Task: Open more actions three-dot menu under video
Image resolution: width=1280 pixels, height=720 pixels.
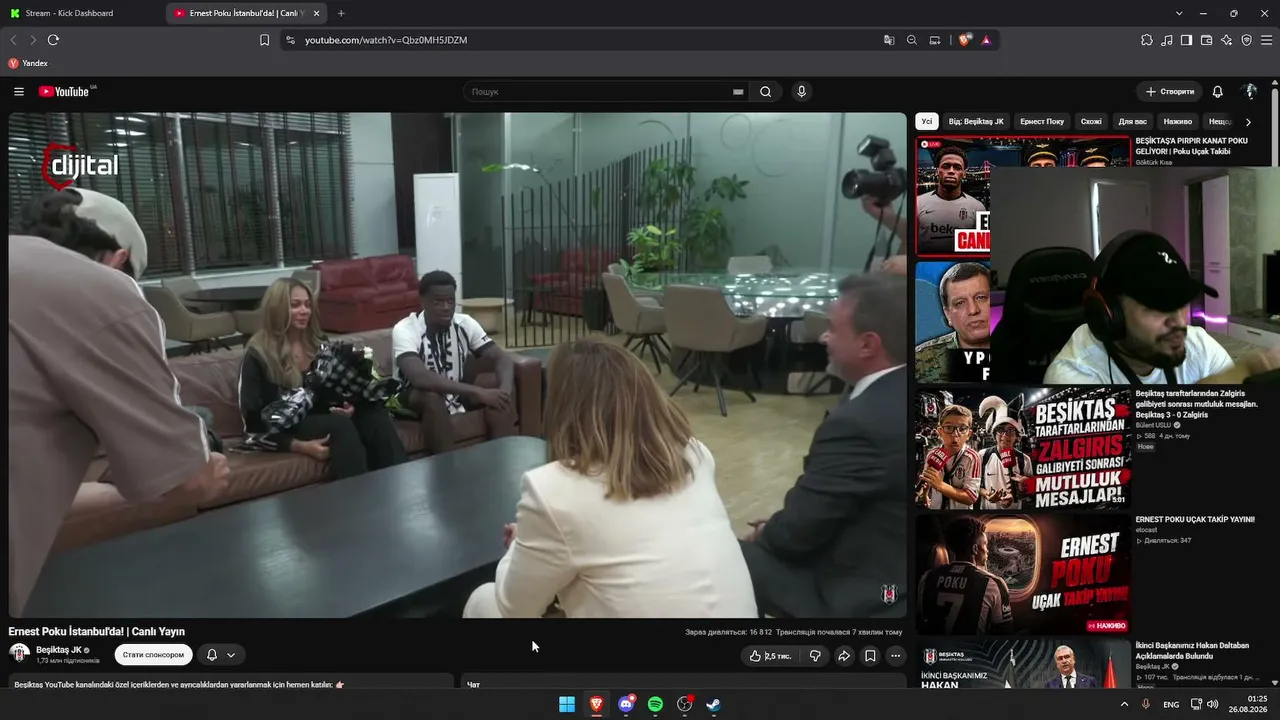Action: (896, 656)
